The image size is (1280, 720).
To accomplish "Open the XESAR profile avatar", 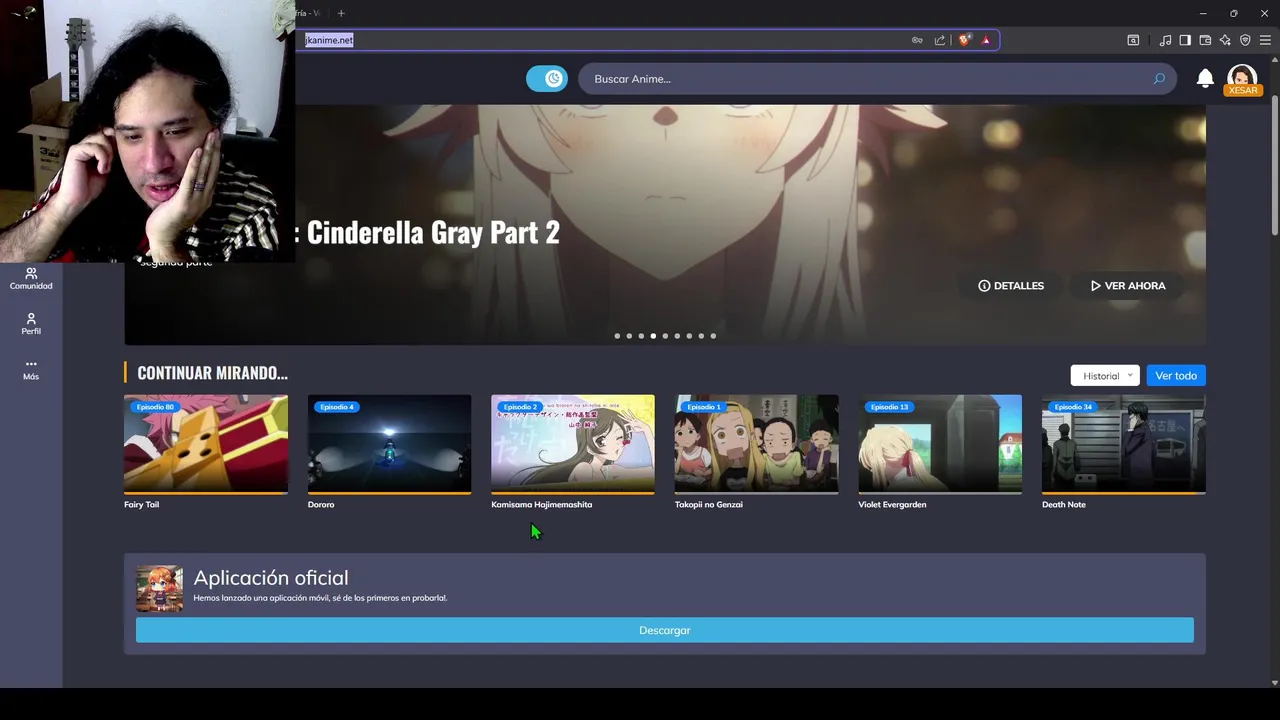I will 1242,79.
